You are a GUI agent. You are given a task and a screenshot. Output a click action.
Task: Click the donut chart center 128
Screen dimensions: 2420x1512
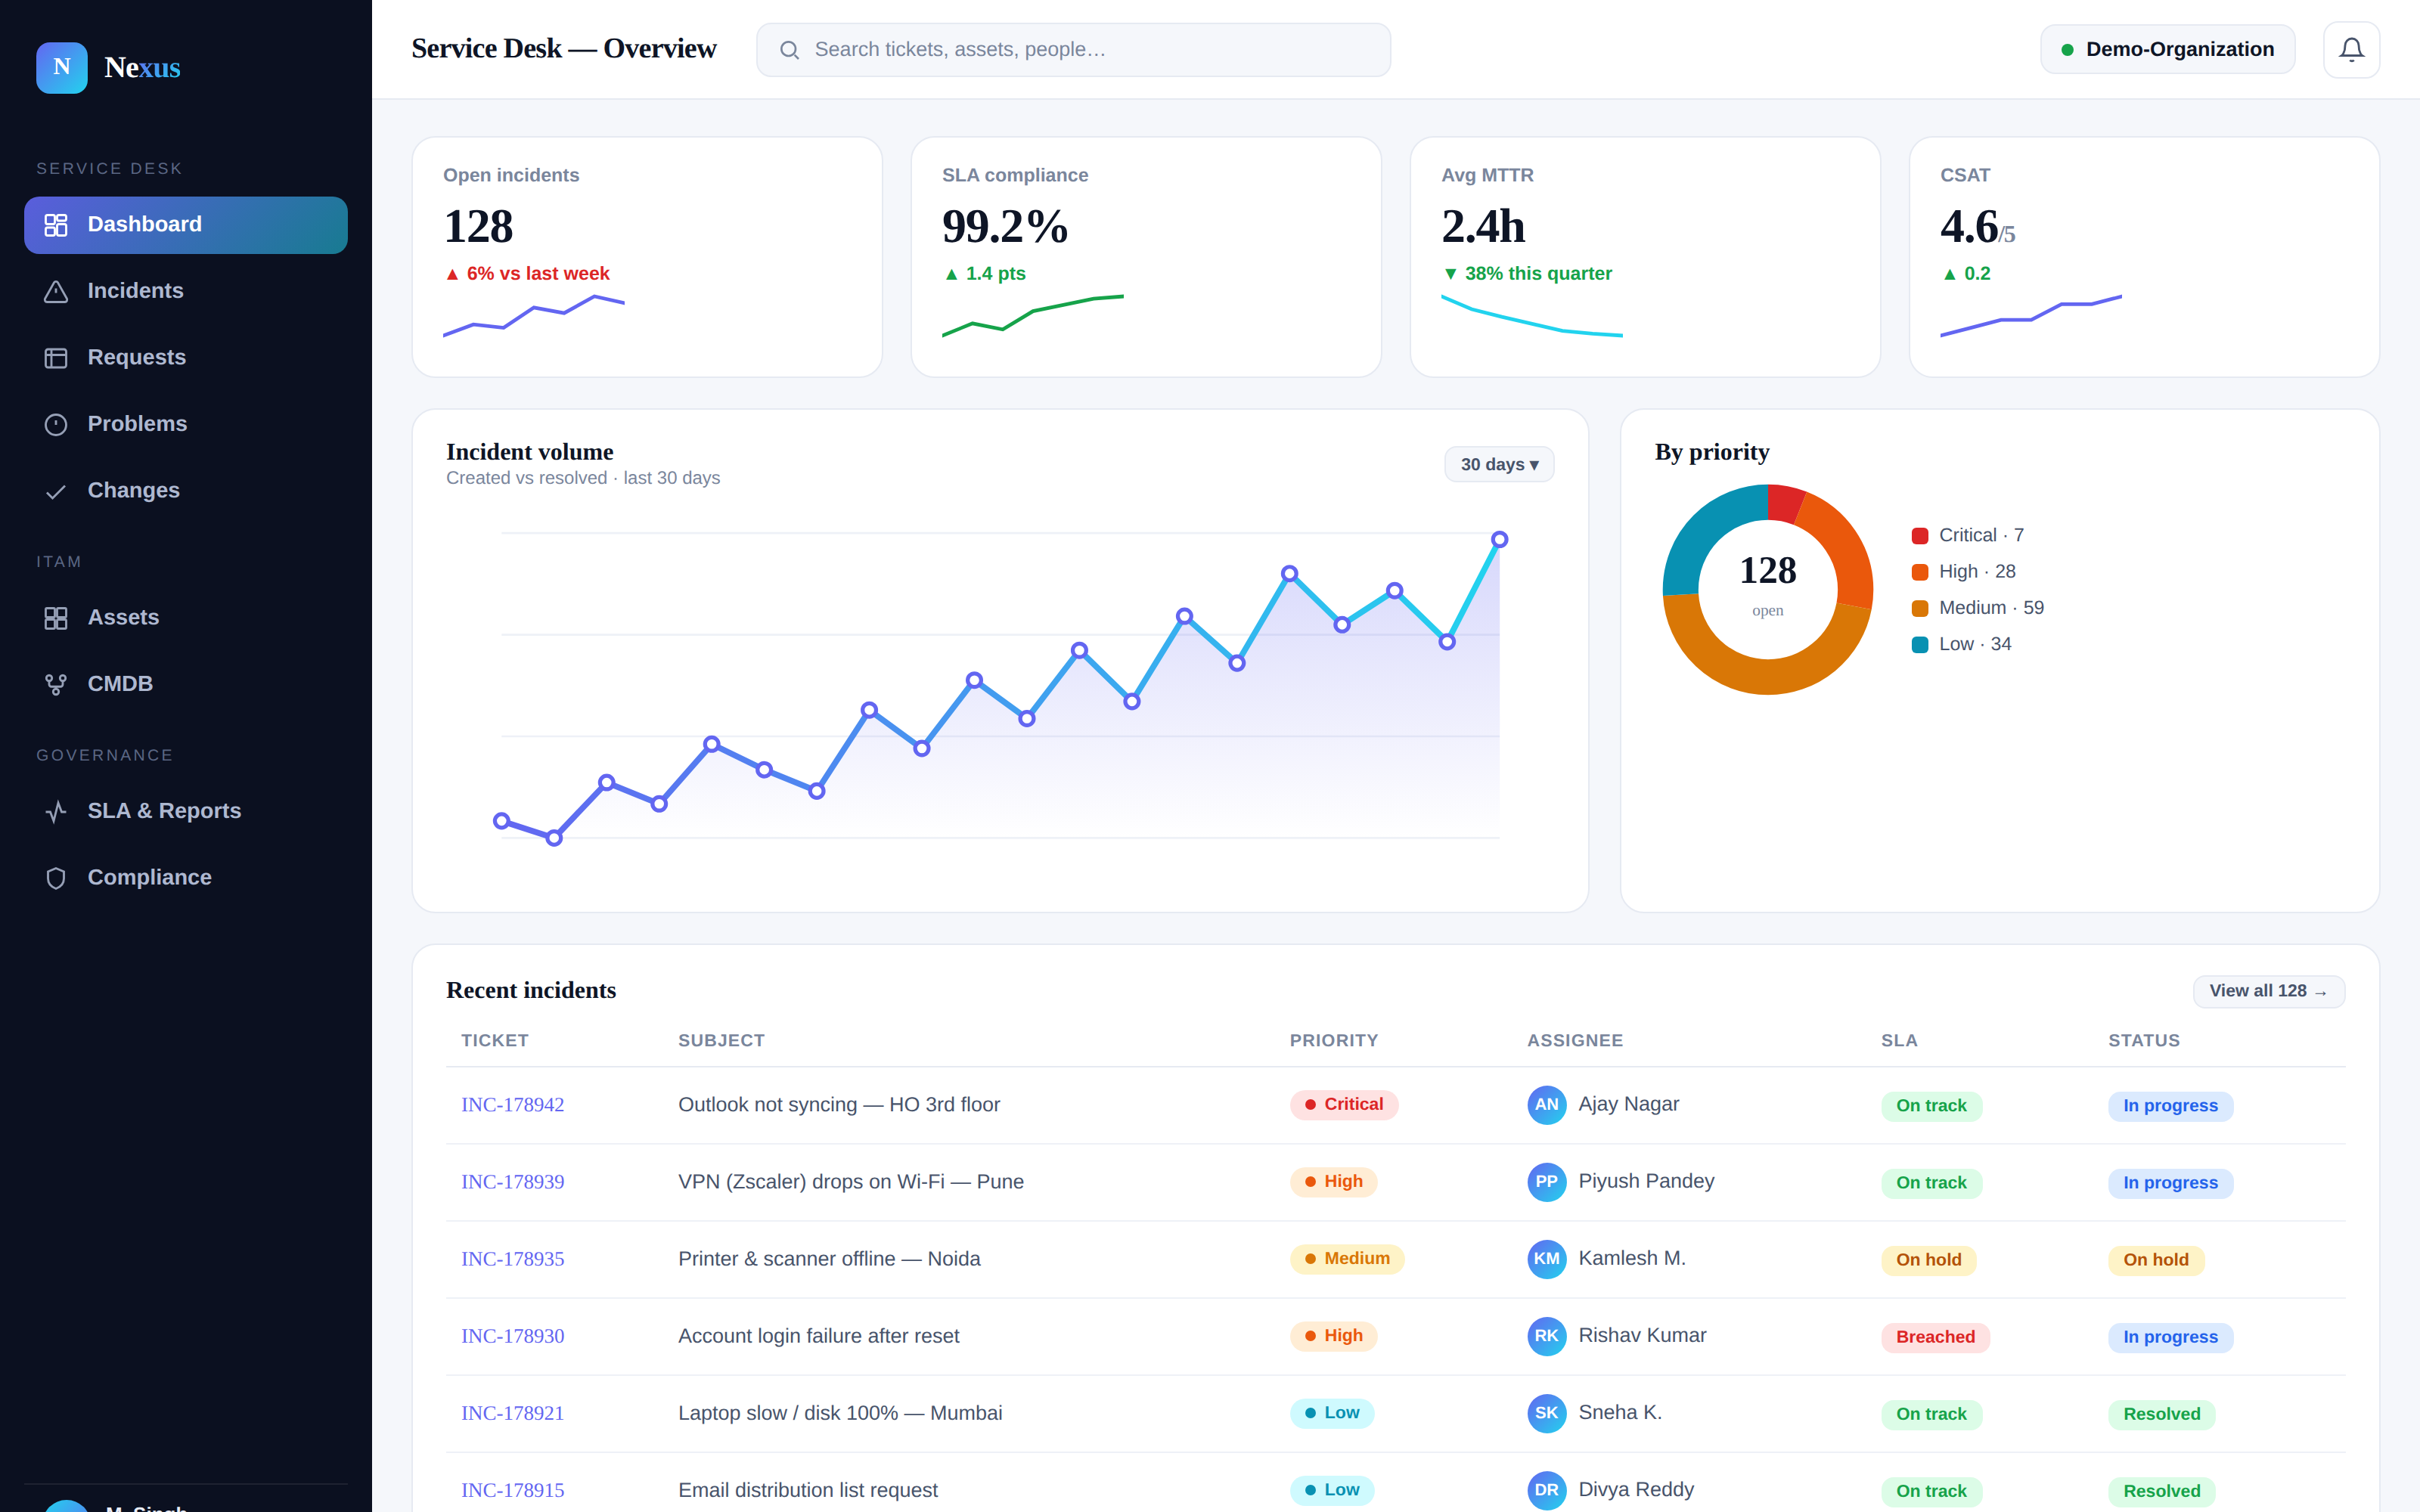tap(1767, 571)
